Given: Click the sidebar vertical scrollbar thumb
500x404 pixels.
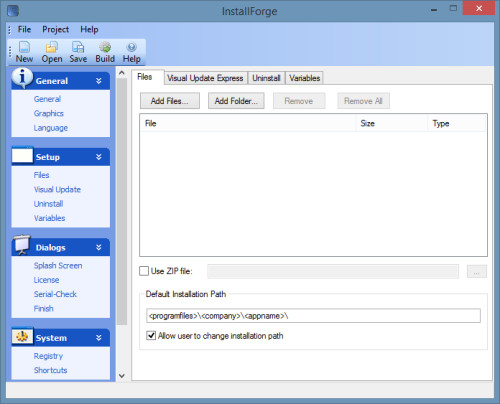Looking at the screenshot, I should click(122, 201).
